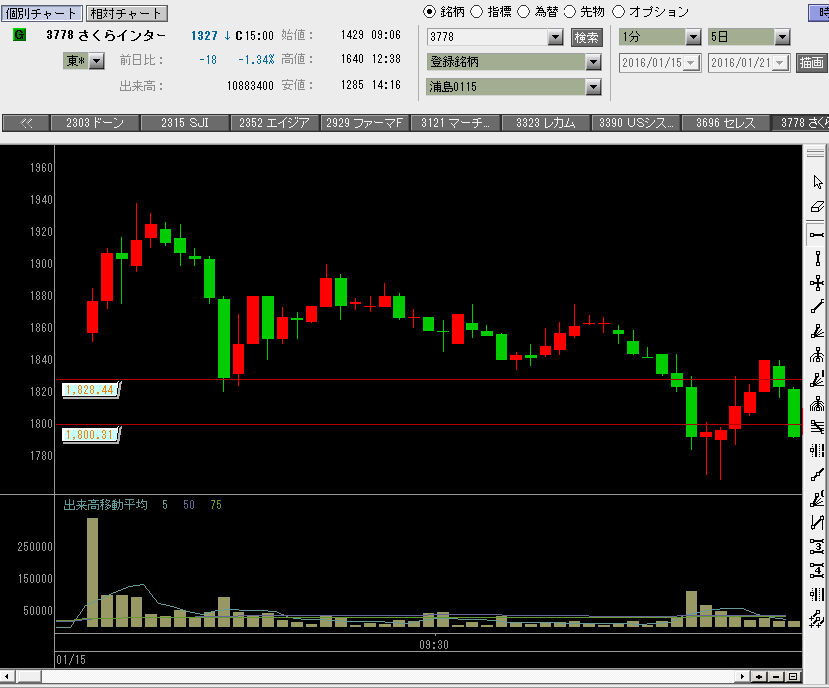Click the current price 1327
The image size is (829, 688).
(204, 36)
